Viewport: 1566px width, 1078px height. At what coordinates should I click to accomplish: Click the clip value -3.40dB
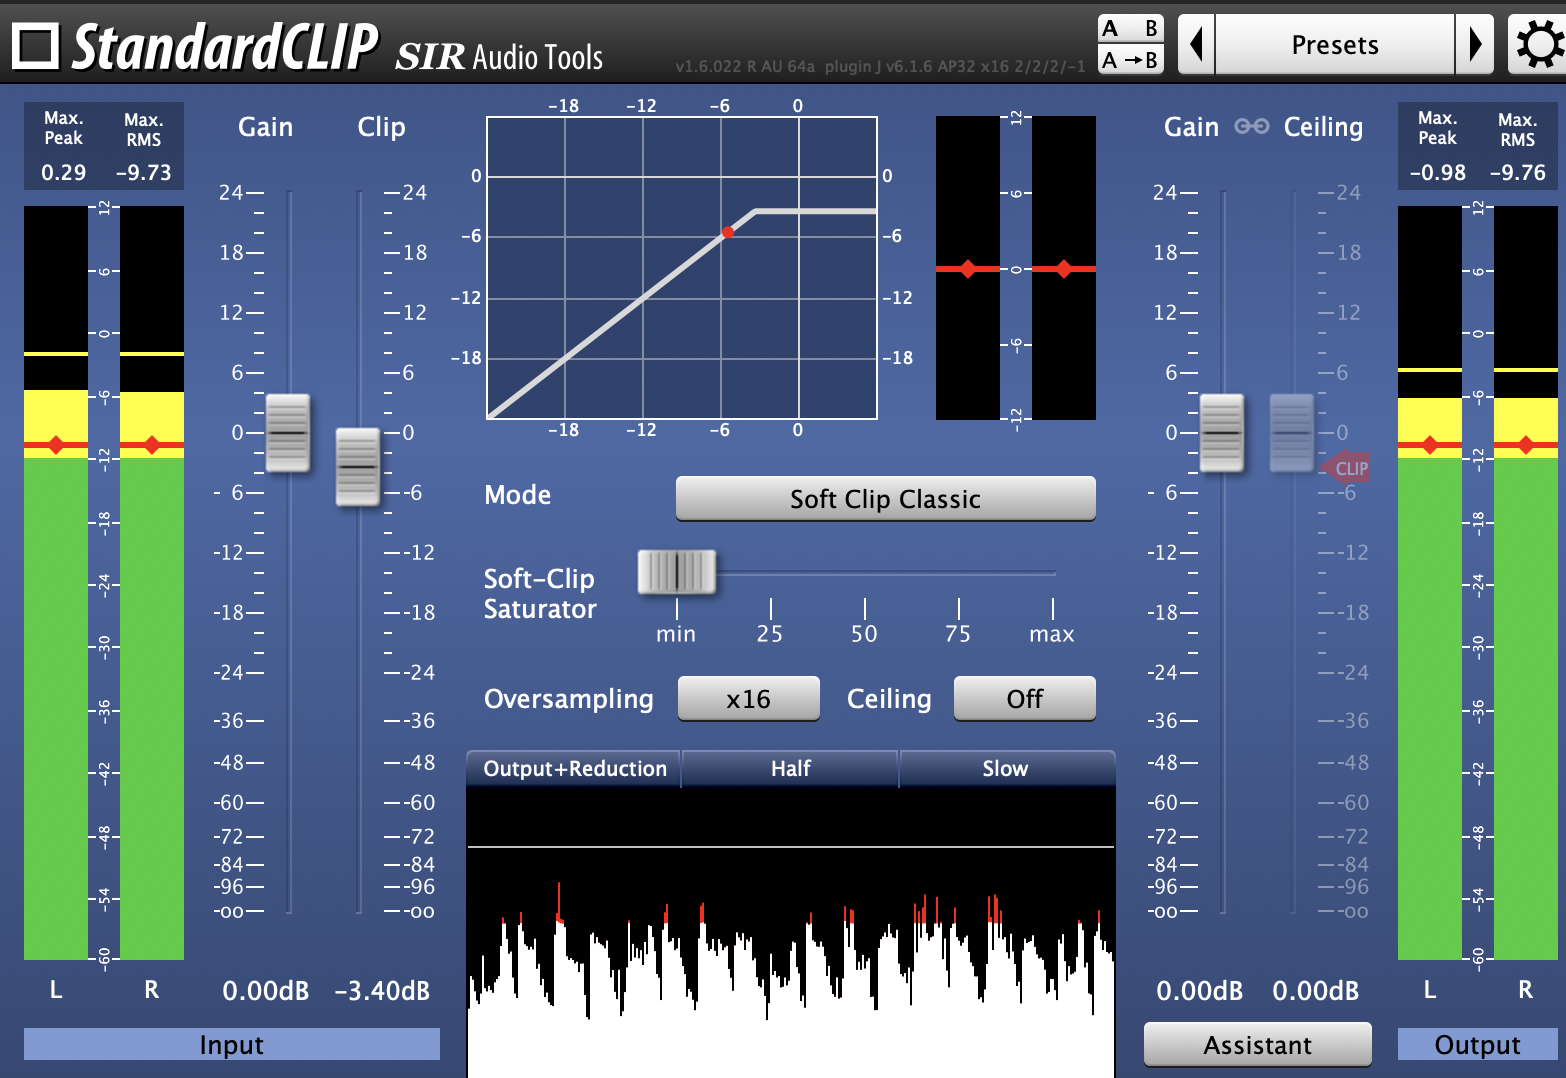[x=382, y=991]
